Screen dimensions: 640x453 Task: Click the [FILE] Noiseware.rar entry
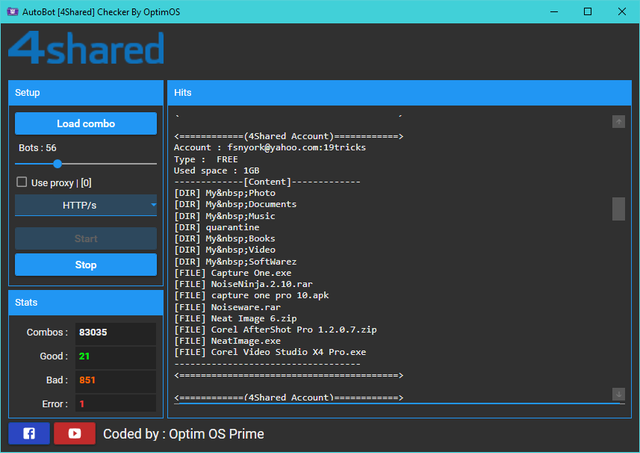tap(227, 307)
